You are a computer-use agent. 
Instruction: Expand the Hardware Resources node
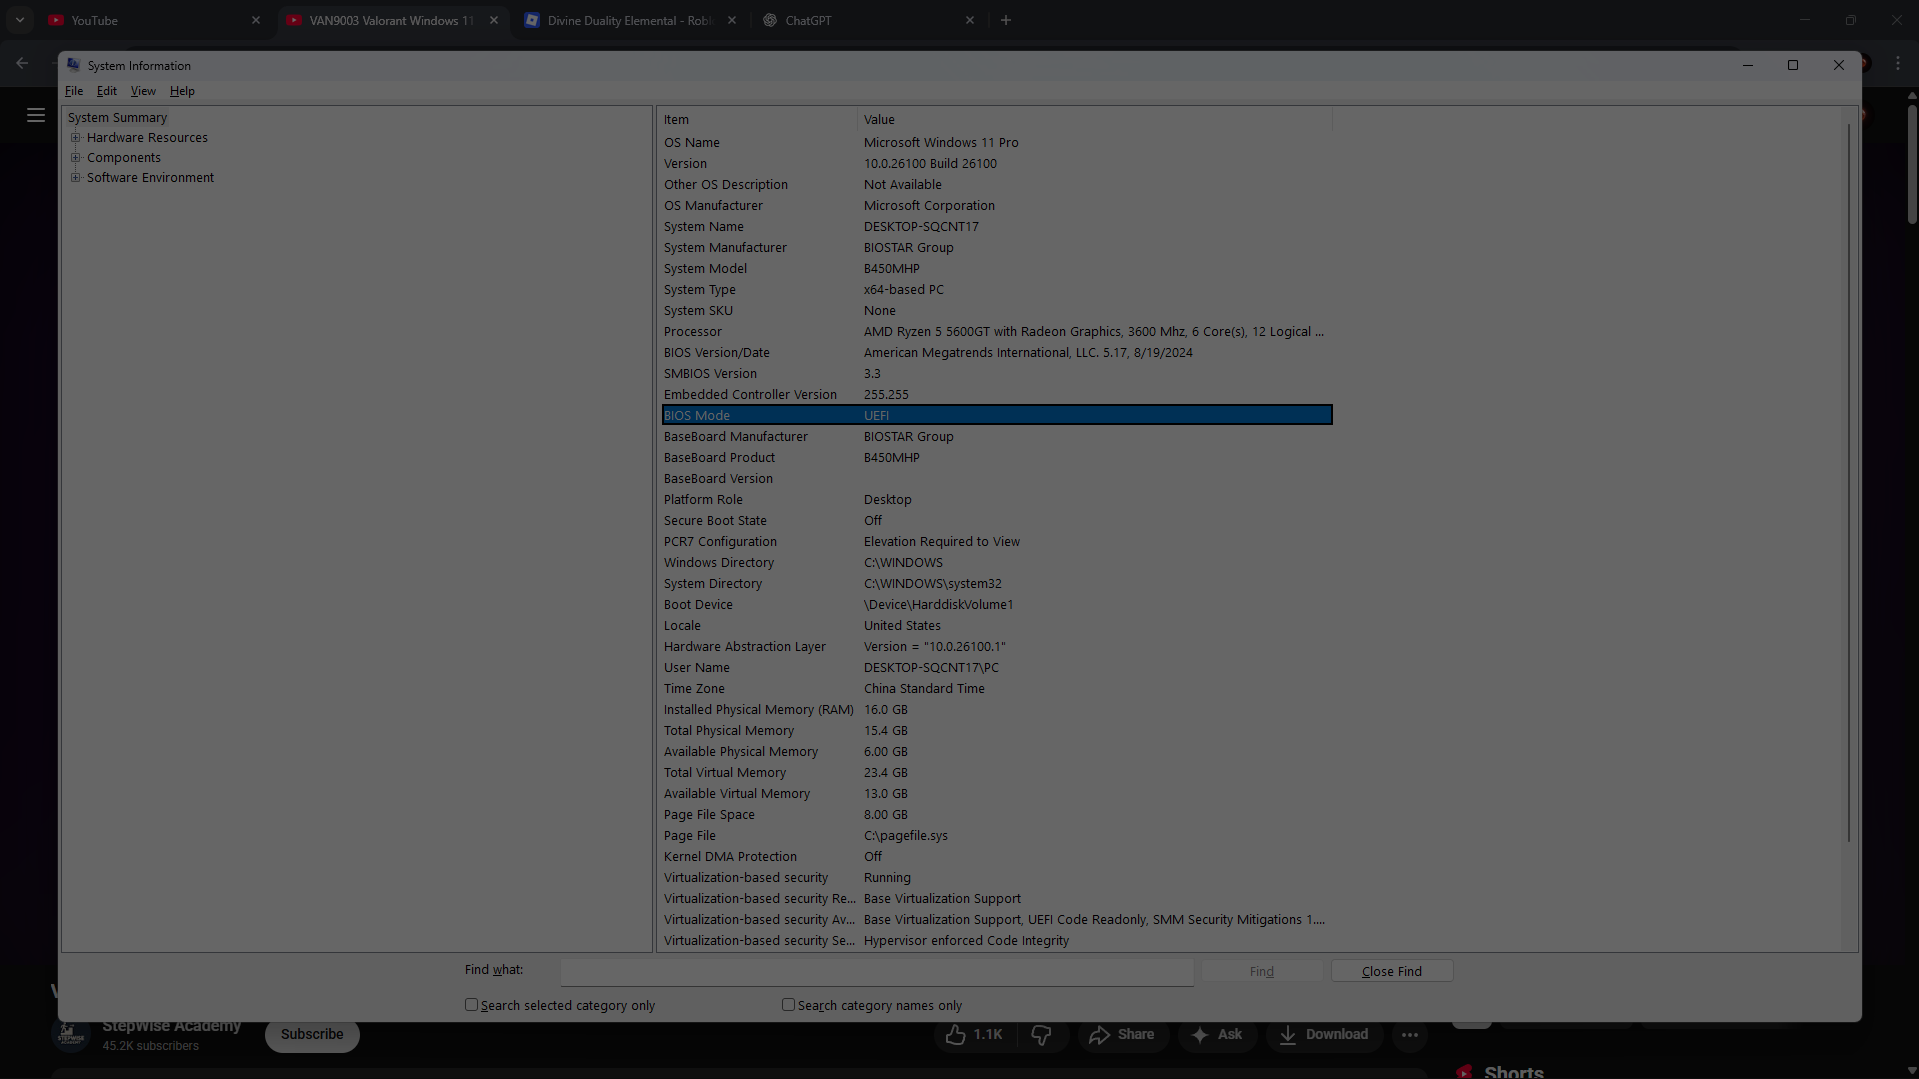pos(76,137)
